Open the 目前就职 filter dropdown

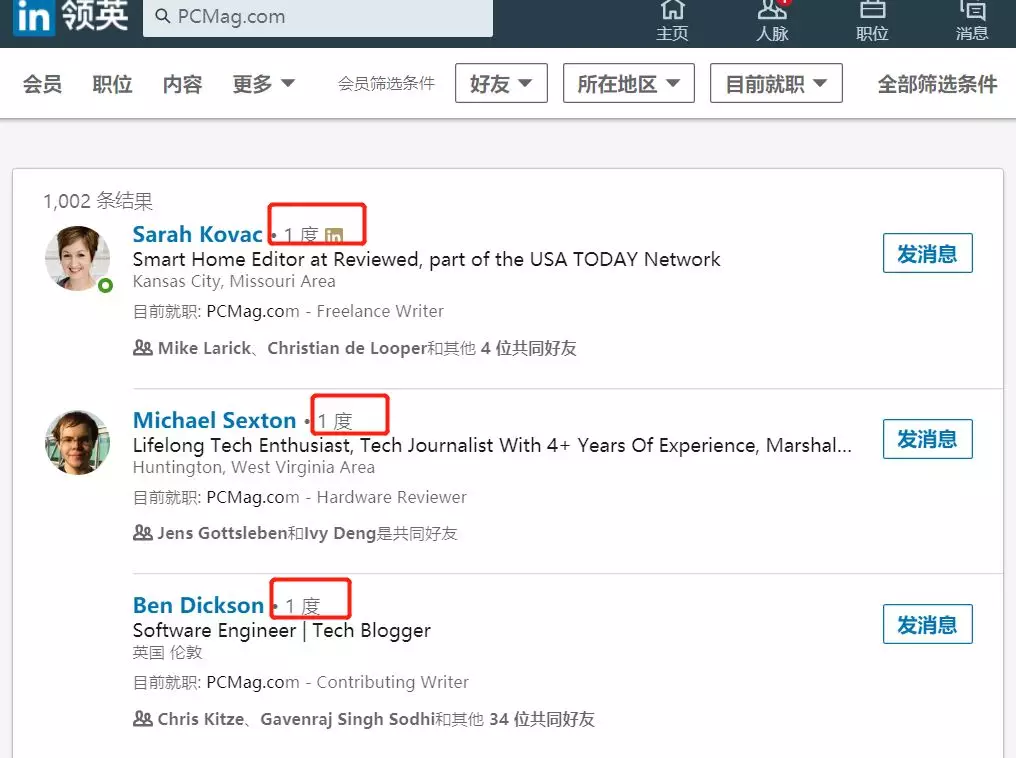click(x=776, y=83)
